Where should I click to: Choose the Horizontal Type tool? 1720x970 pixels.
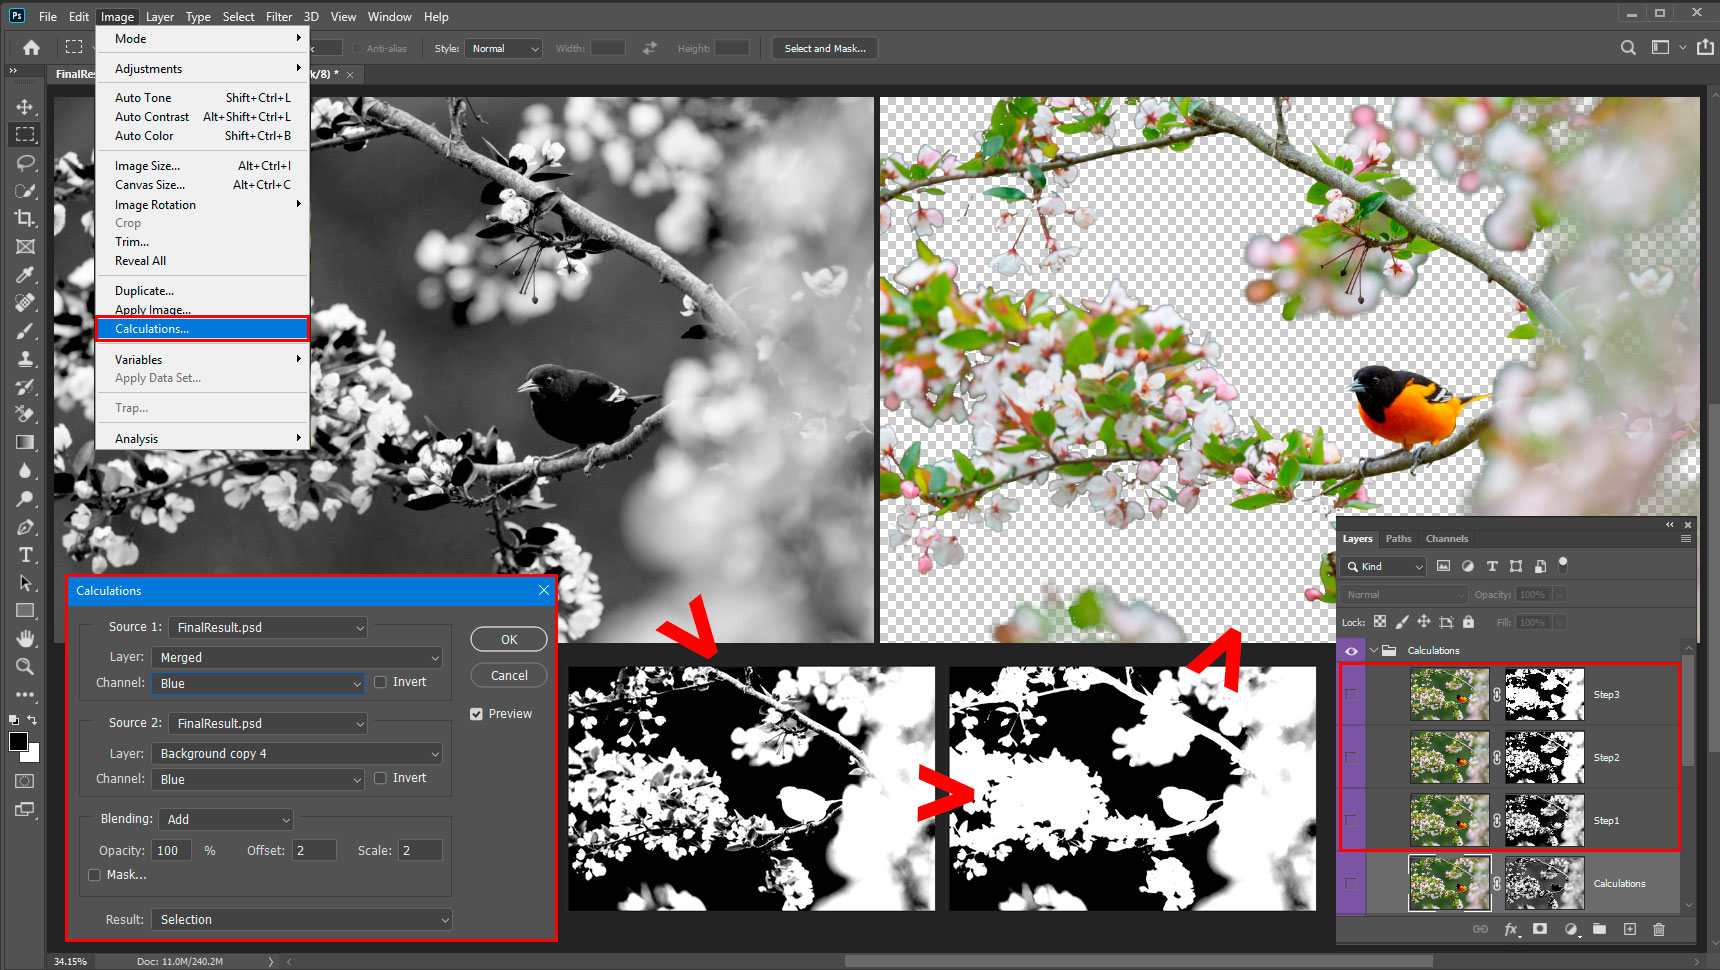tap(25, 555)
